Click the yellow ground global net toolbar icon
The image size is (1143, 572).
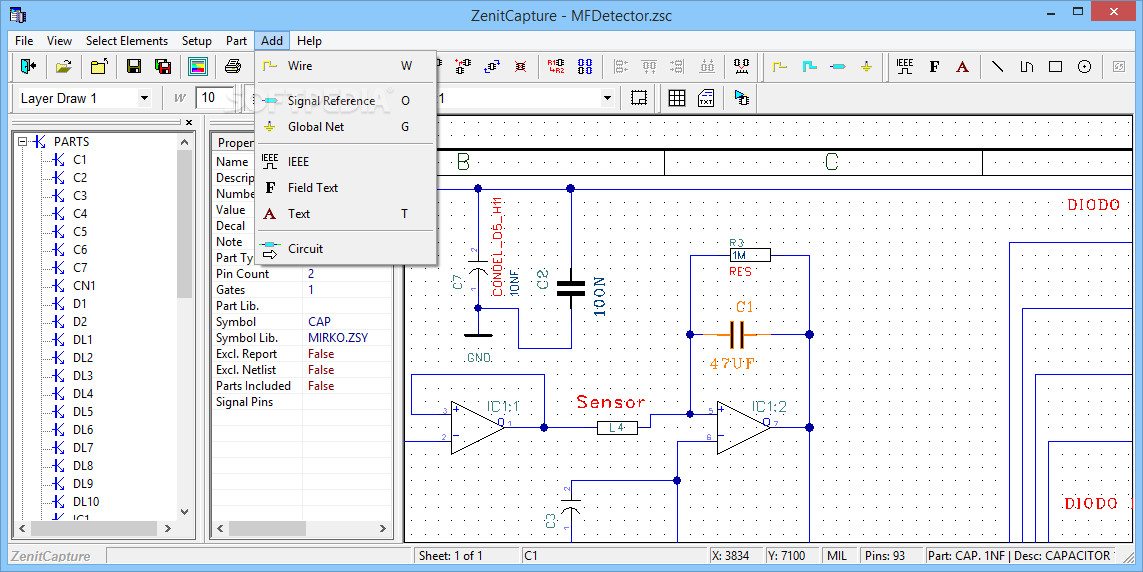(866, 67)
